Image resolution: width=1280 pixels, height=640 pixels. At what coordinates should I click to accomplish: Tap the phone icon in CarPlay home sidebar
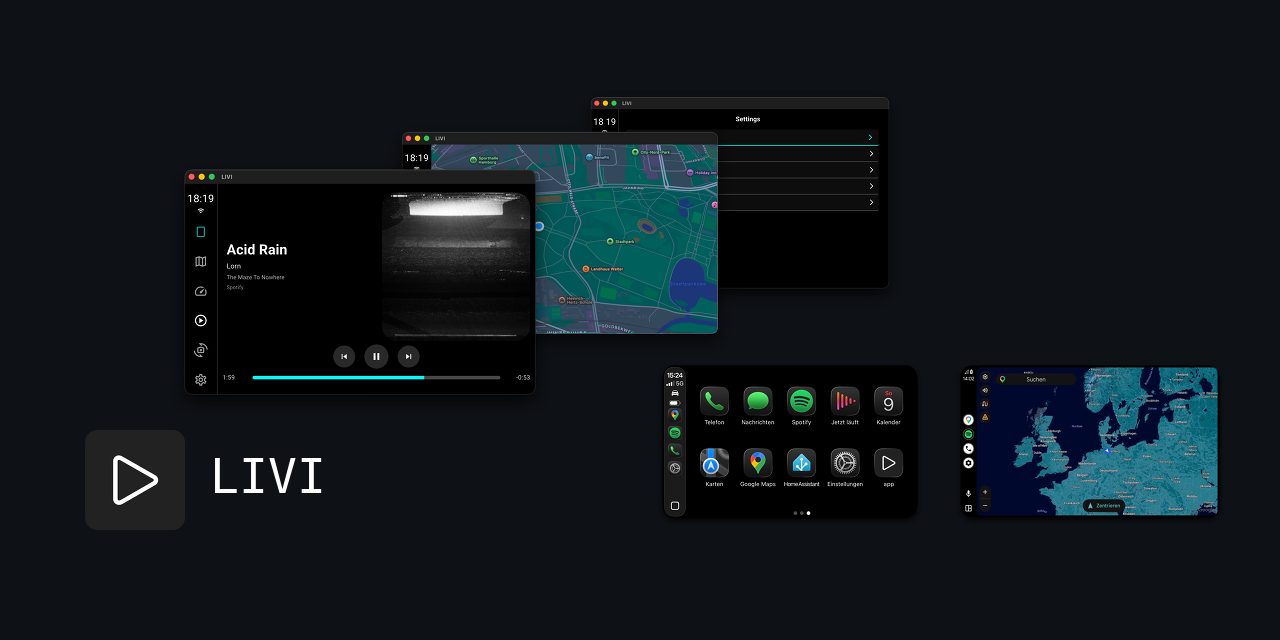point(675,450)
